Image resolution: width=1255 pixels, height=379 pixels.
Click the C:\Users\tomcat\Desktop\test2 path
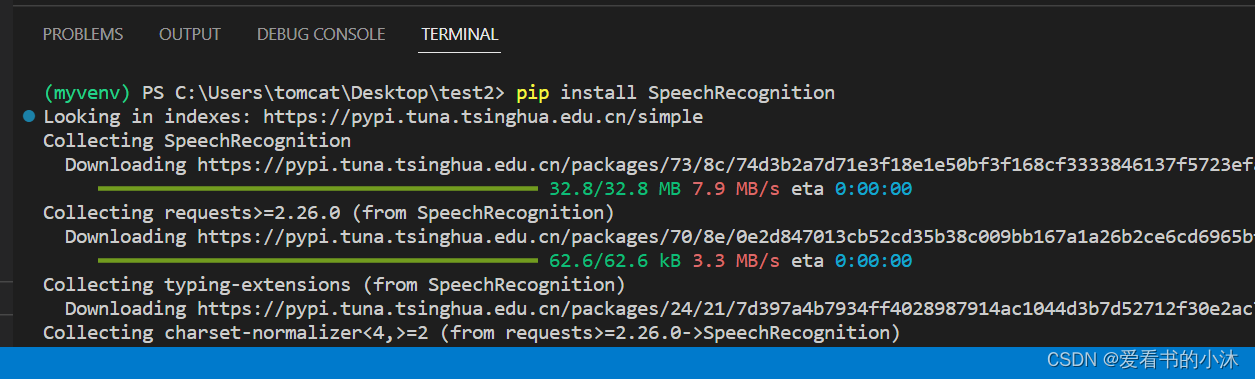[x=335, y=93]
